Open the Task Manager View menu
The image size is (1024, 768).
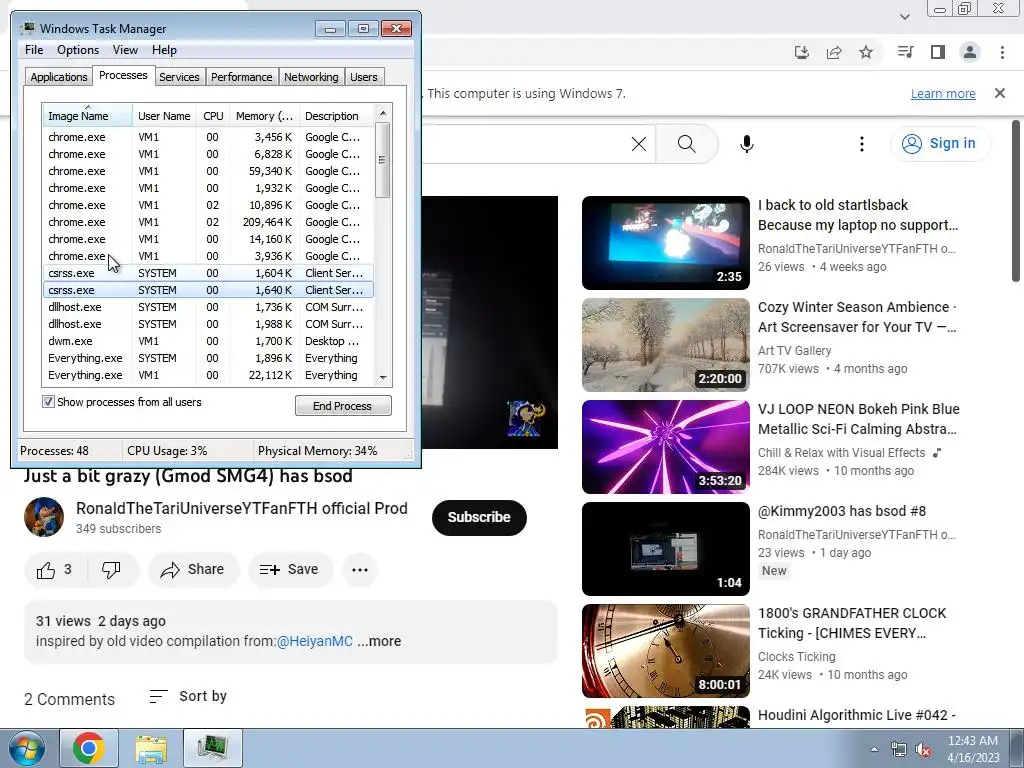point(125,50)
